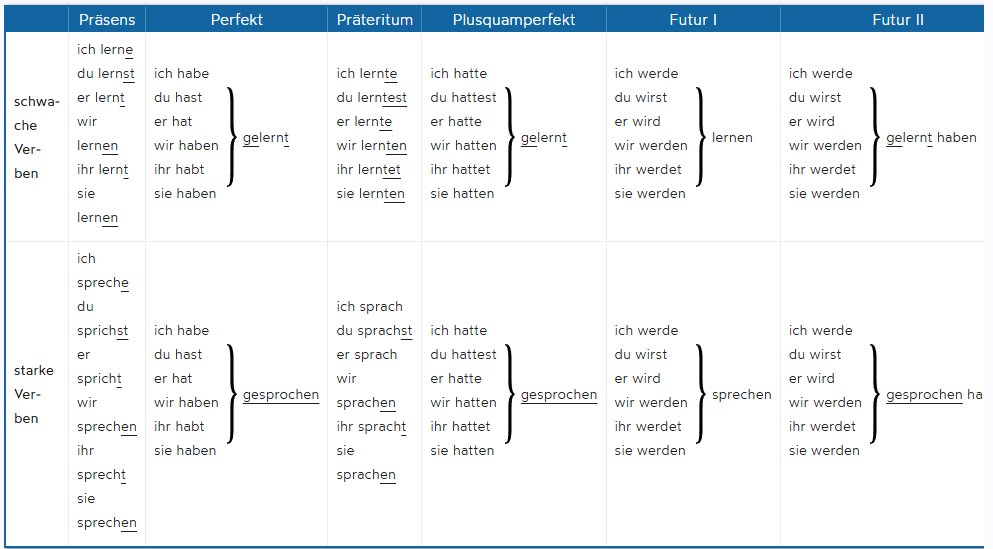The image size is (993, 549).
Task: Click the starke Verben row label
Action: [x=34, y=395]
